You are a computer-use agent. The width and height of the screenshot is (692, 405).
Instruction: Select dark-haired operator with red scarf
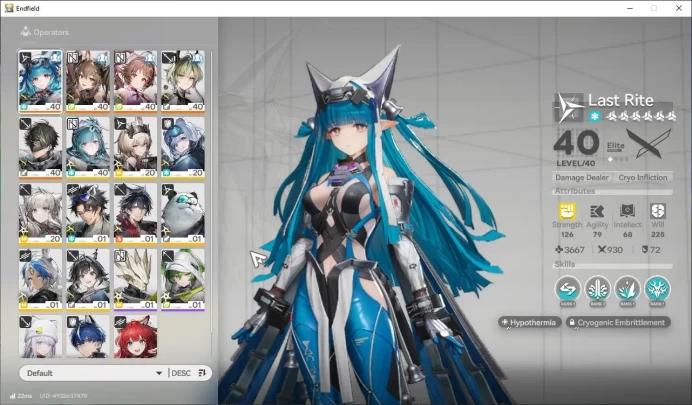point(135,214)
